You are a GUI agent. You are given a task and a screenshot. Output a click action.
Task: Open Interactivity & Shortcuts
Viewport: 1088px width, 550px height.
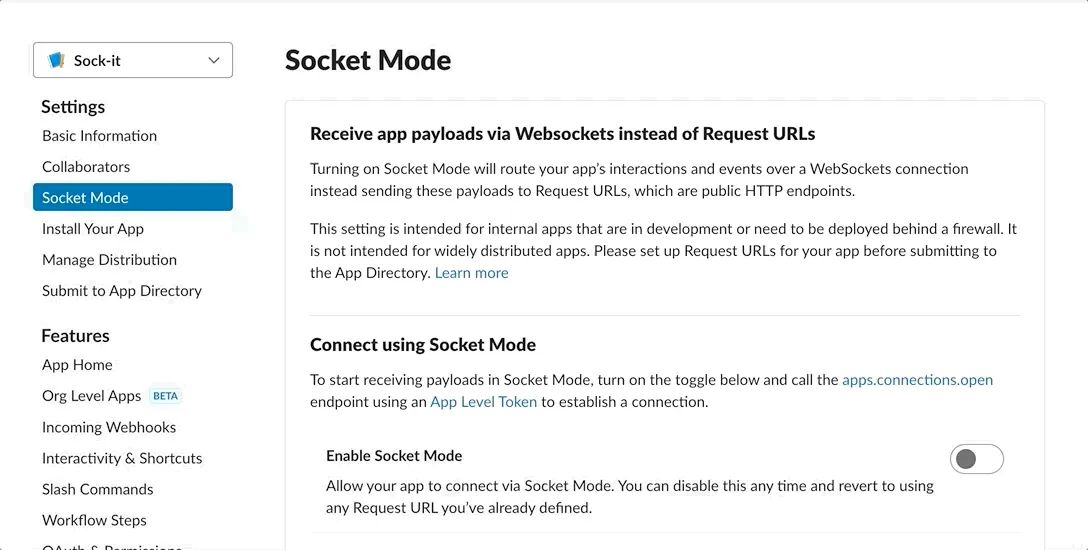(122, 458)
